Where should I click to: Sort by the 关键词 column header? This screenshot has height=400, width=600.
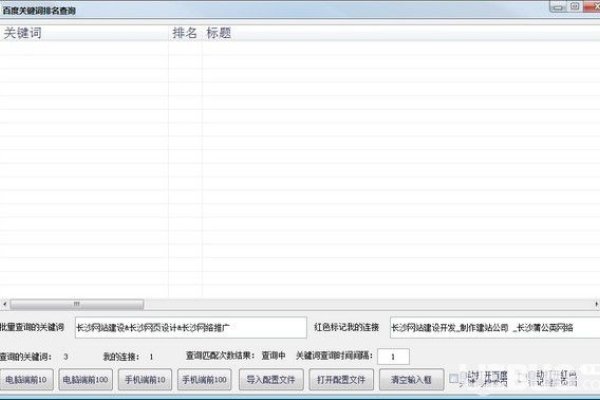(84, 33)
